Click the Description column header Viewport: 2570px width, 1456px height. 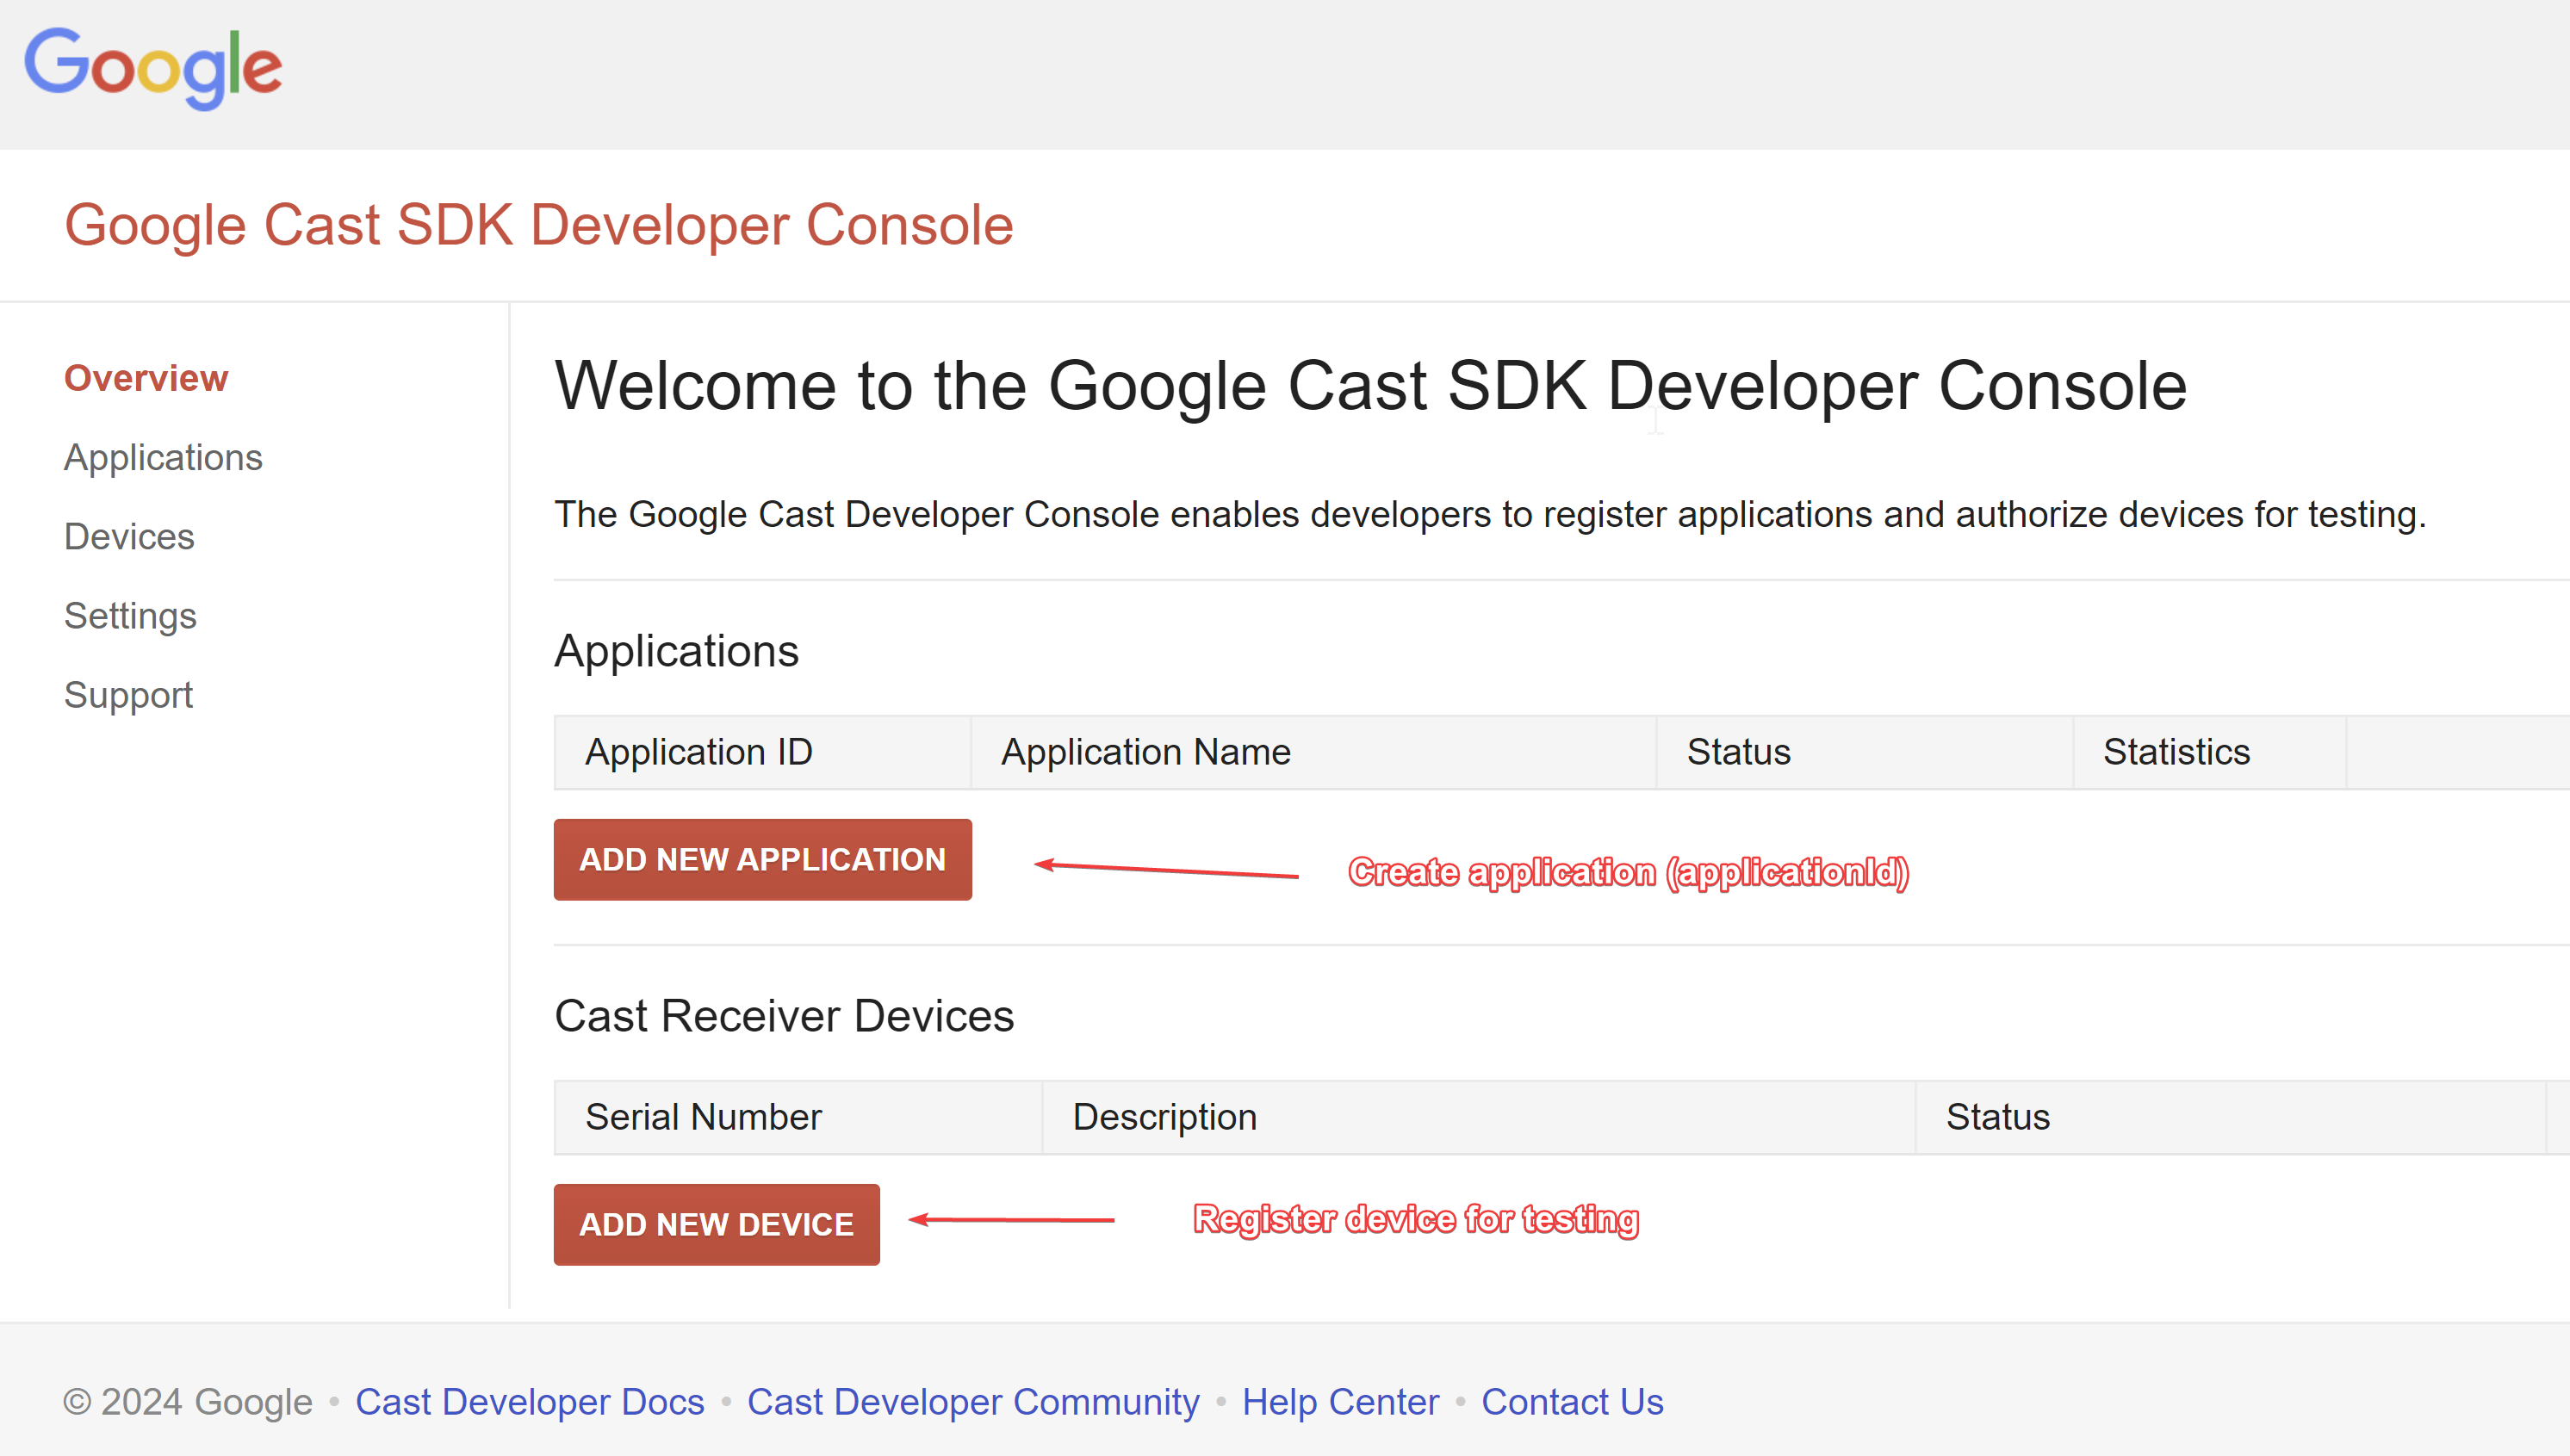1164,1117
